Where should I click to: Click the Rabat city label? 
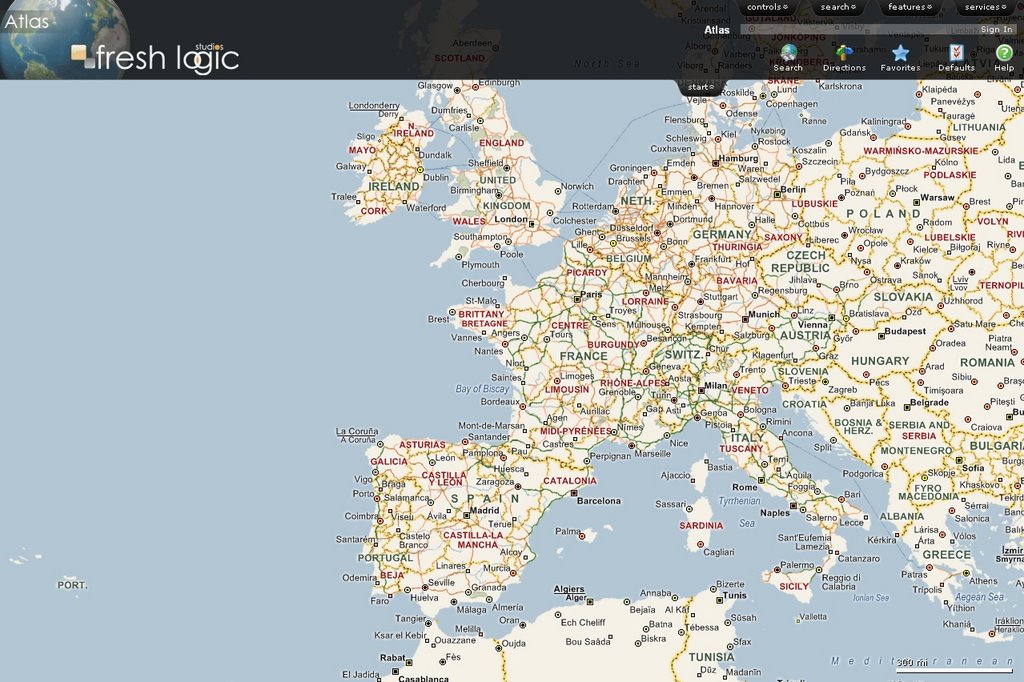point(392,657)
